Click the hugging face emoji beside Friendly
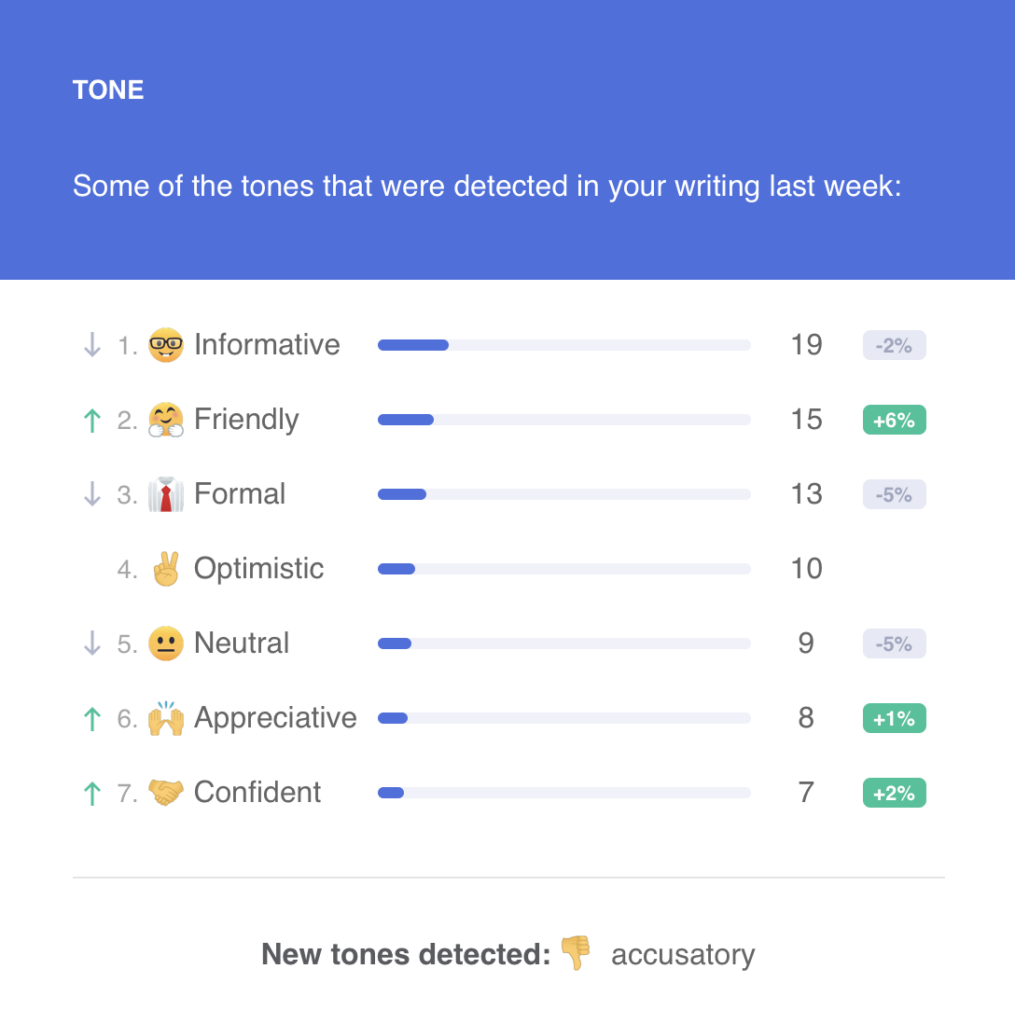This screenshot has width=1015, height=1024. 165,419
